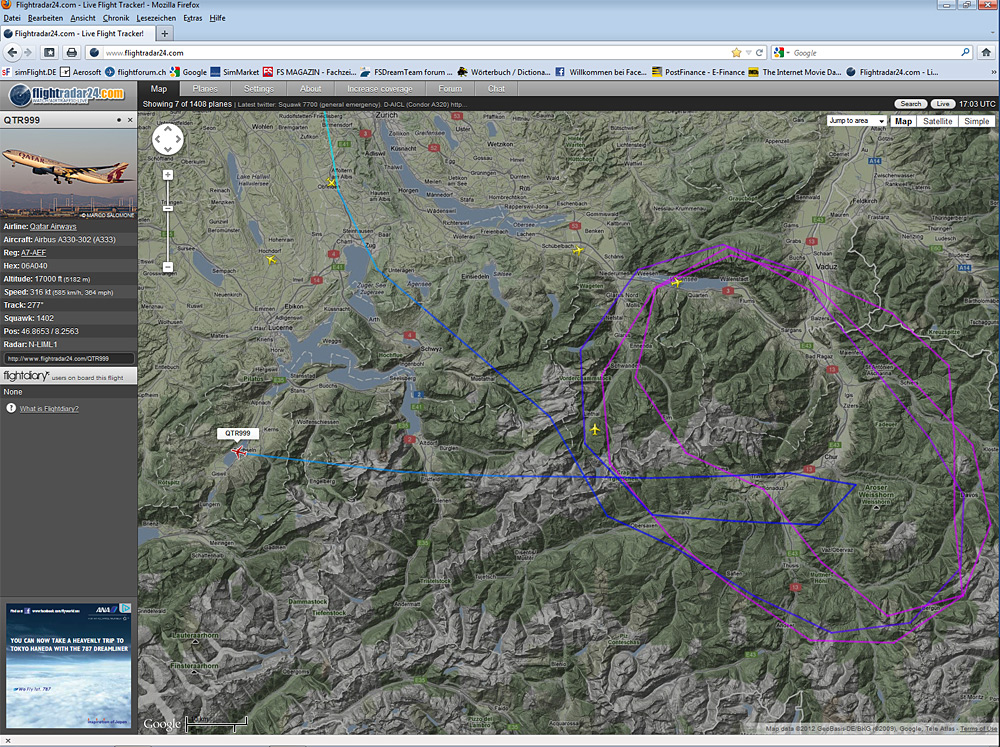Open the Lesezeichen menu
Viewport: 1000px width, 747px height.
click(x=156, y=18)
